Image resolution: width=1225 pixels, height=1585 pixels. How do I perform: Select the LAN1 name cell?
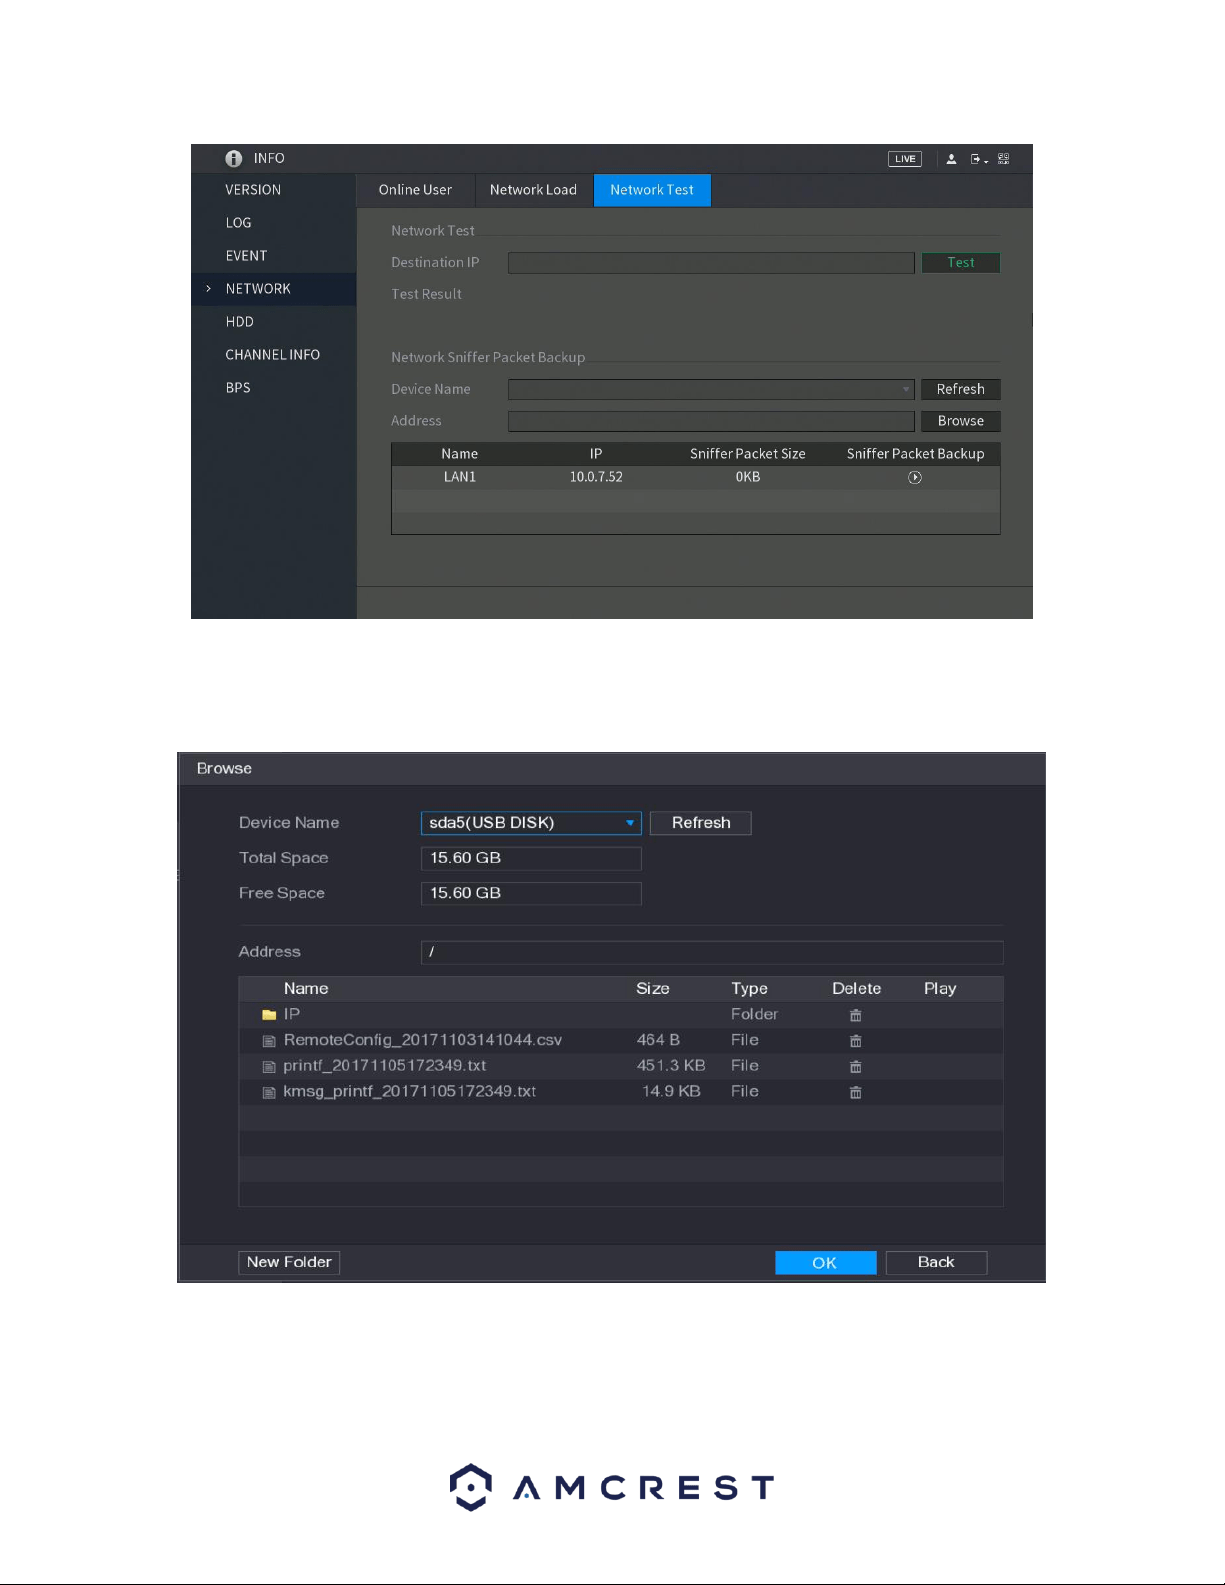coord(460,477)
